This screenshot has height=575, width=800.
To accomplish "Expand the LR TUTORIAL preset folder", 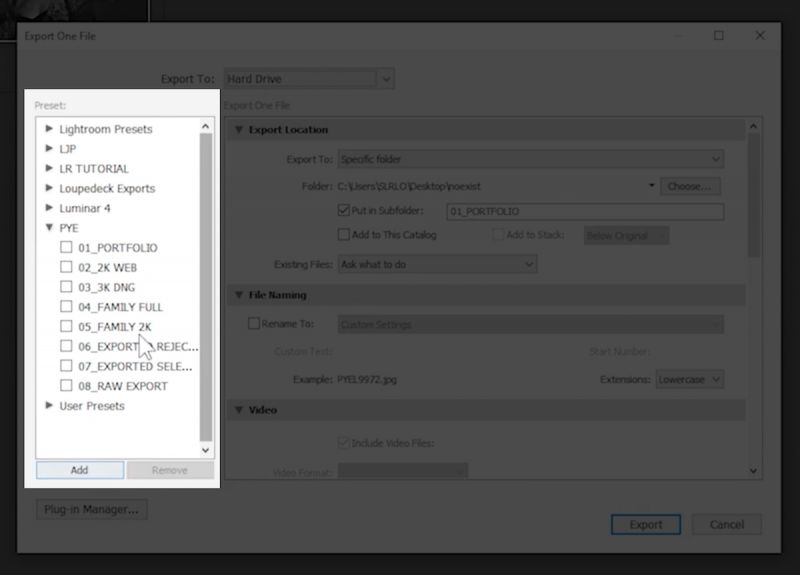I will pyautogui.click(x=49, y=168).
